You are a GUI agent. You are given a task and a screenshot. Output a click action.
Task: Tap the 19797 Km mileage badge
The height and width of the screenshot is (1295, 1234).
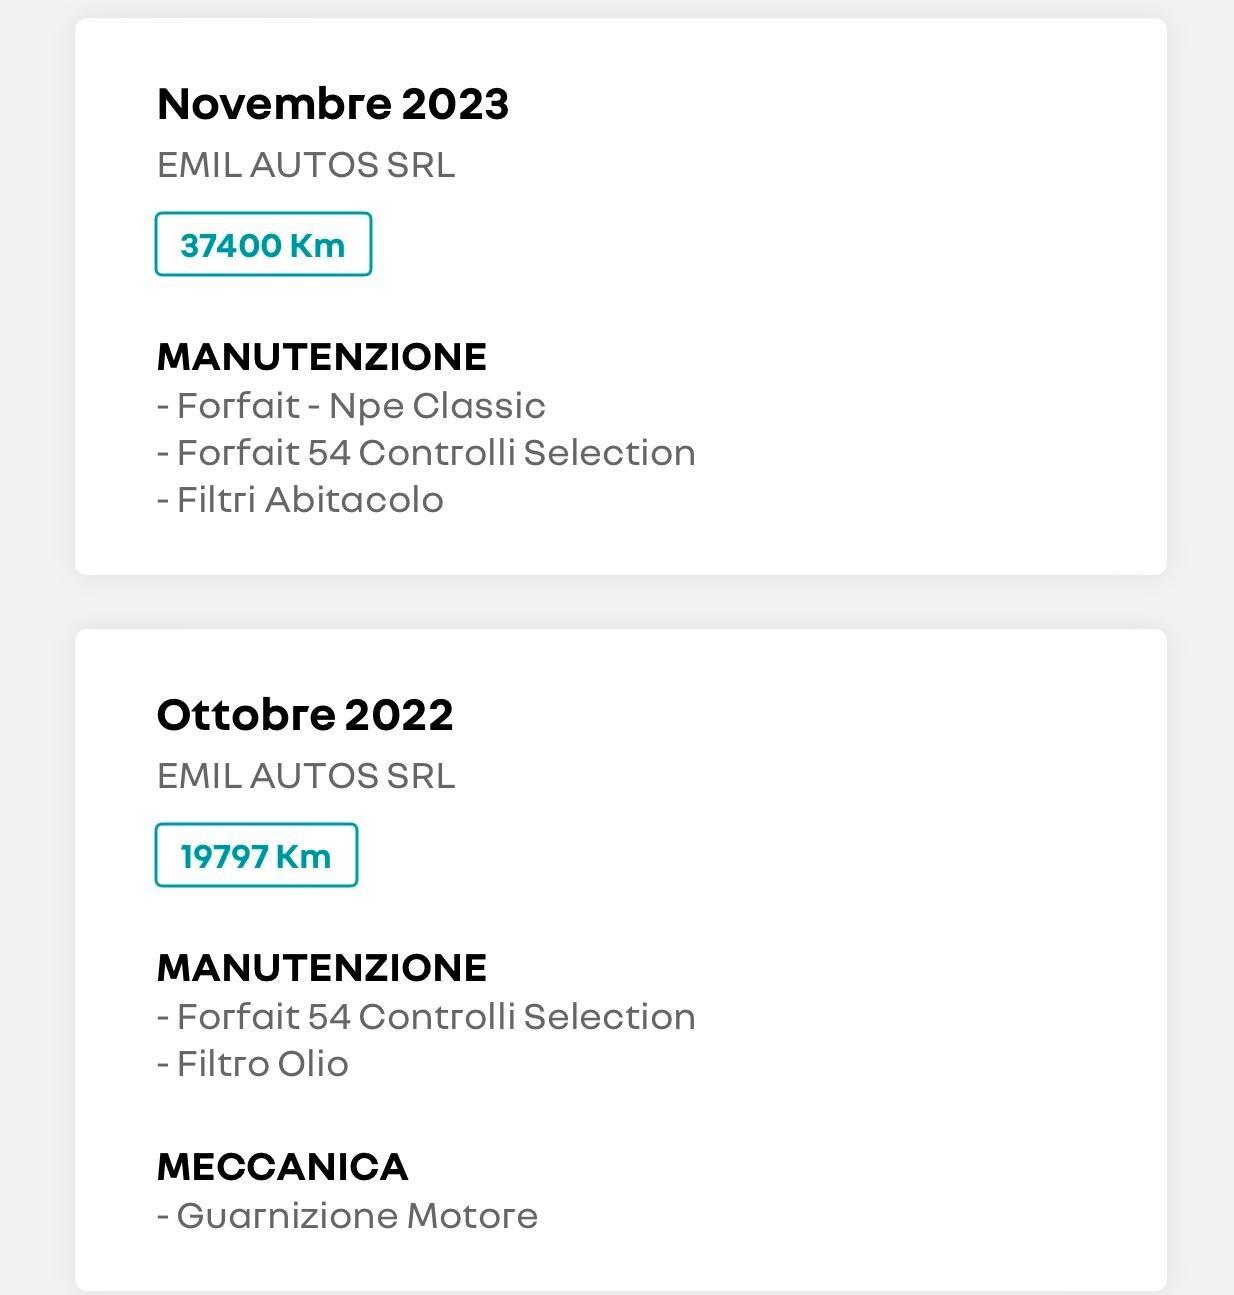pos(256,855)
